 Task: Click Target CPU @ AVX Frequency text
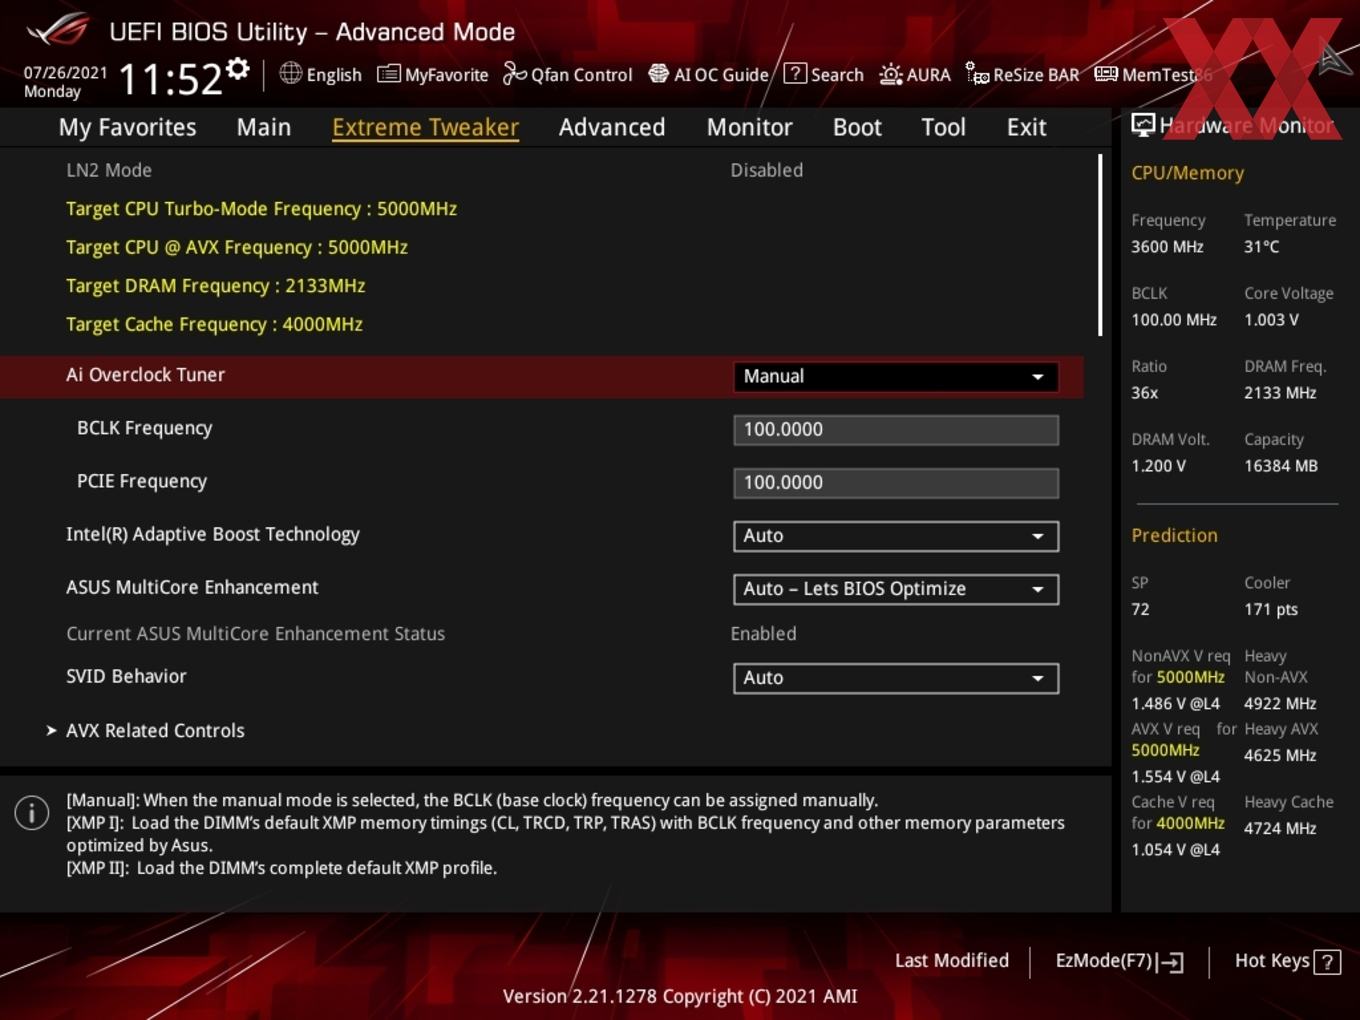(x=237, y=247)
